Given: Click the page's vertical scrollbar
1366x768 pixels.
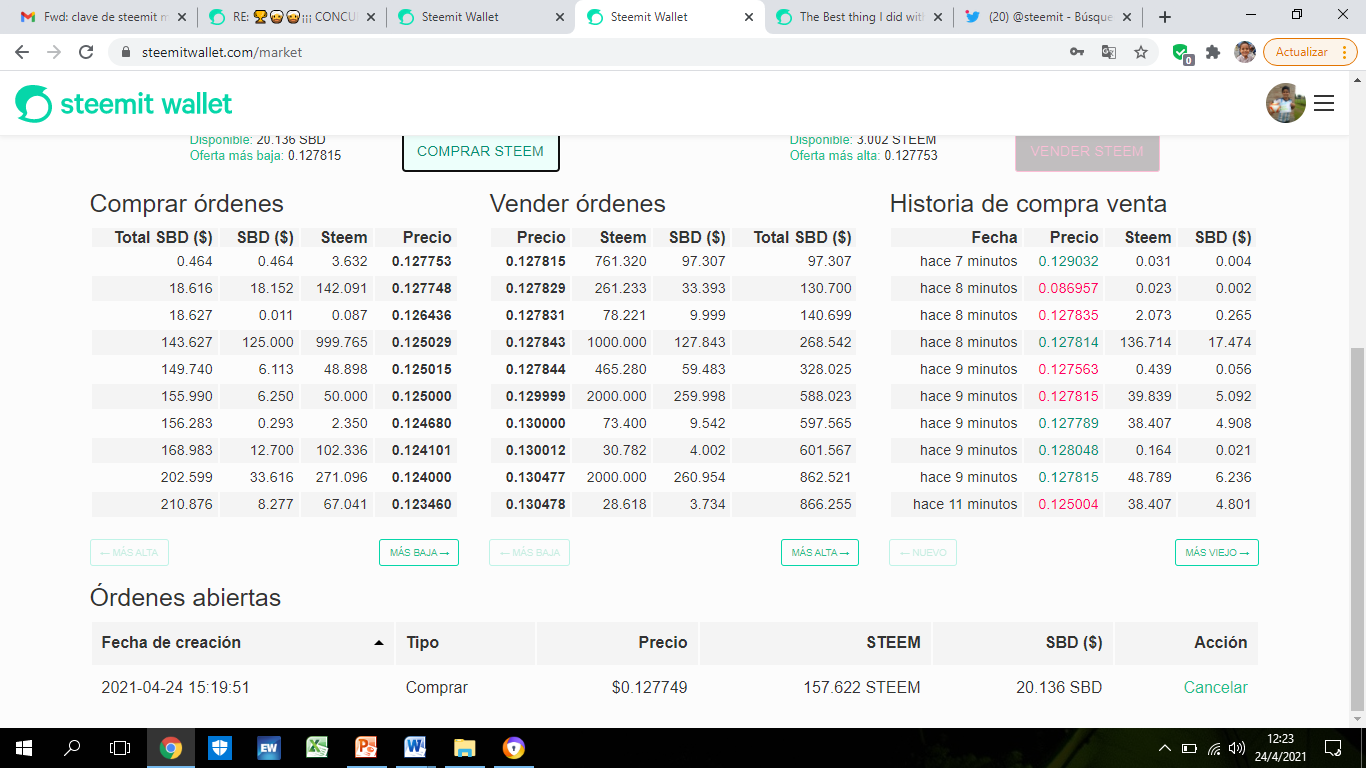Looking at the screenshot, I should coord(1357,528).
